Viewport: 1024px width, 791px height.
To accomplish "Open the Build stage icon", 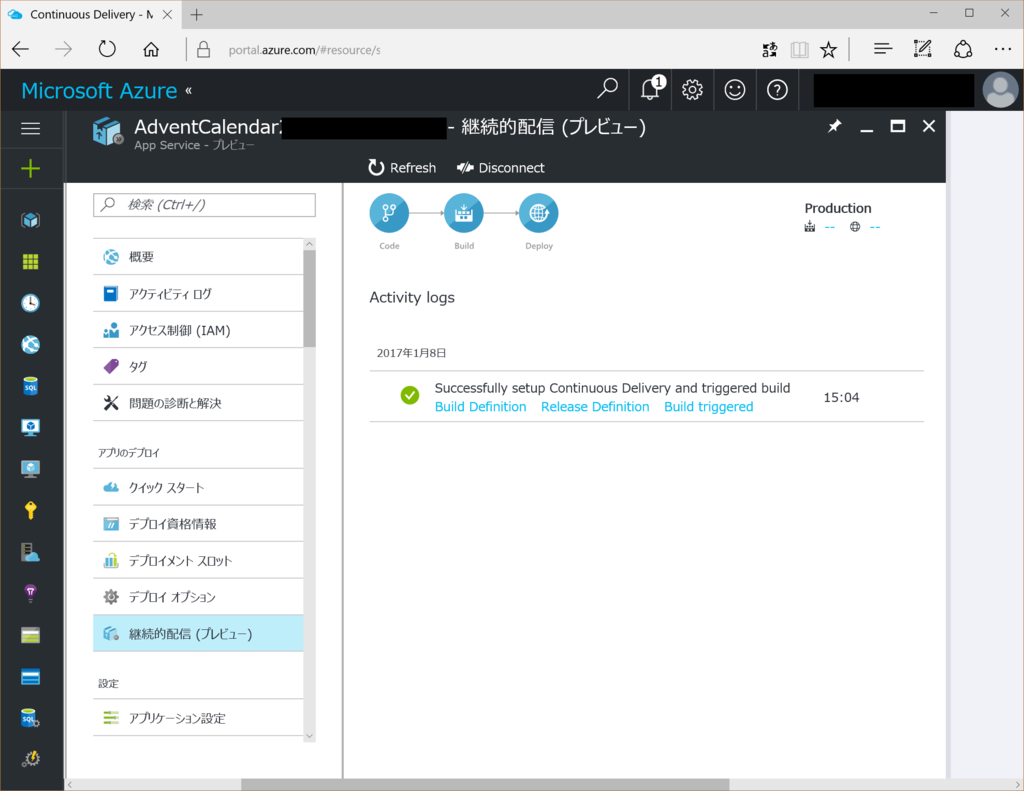I will pyautogui.click(x=464, y=213).
